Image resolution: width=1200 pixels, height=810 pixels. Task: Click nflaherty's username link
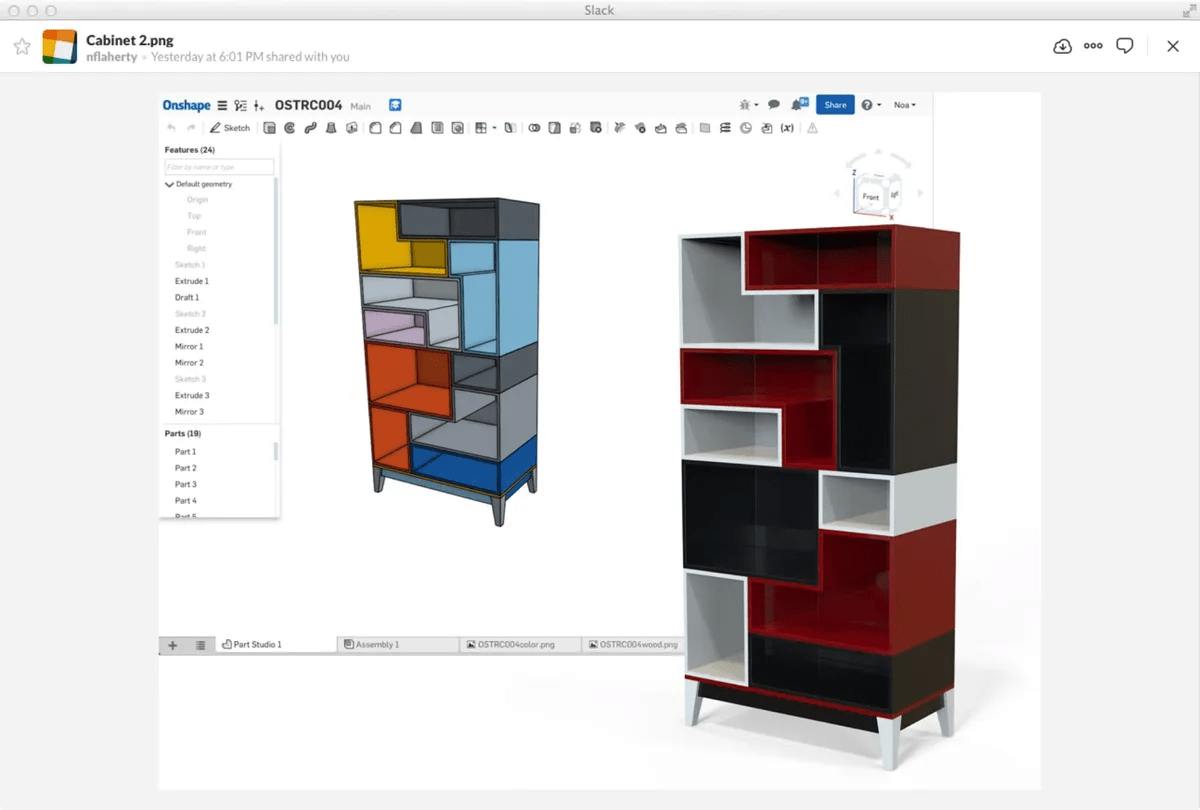coord(110,57)
